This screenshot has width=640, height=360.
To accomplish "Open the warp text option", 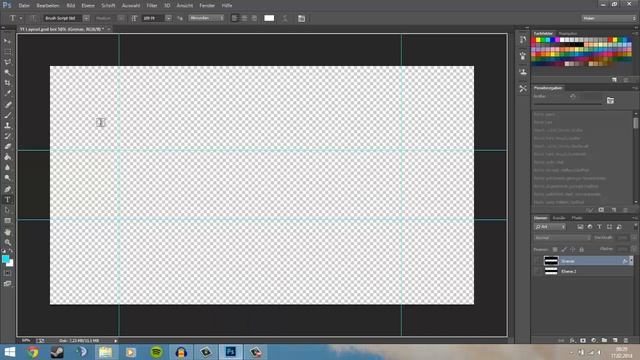I will coord(285,18).
